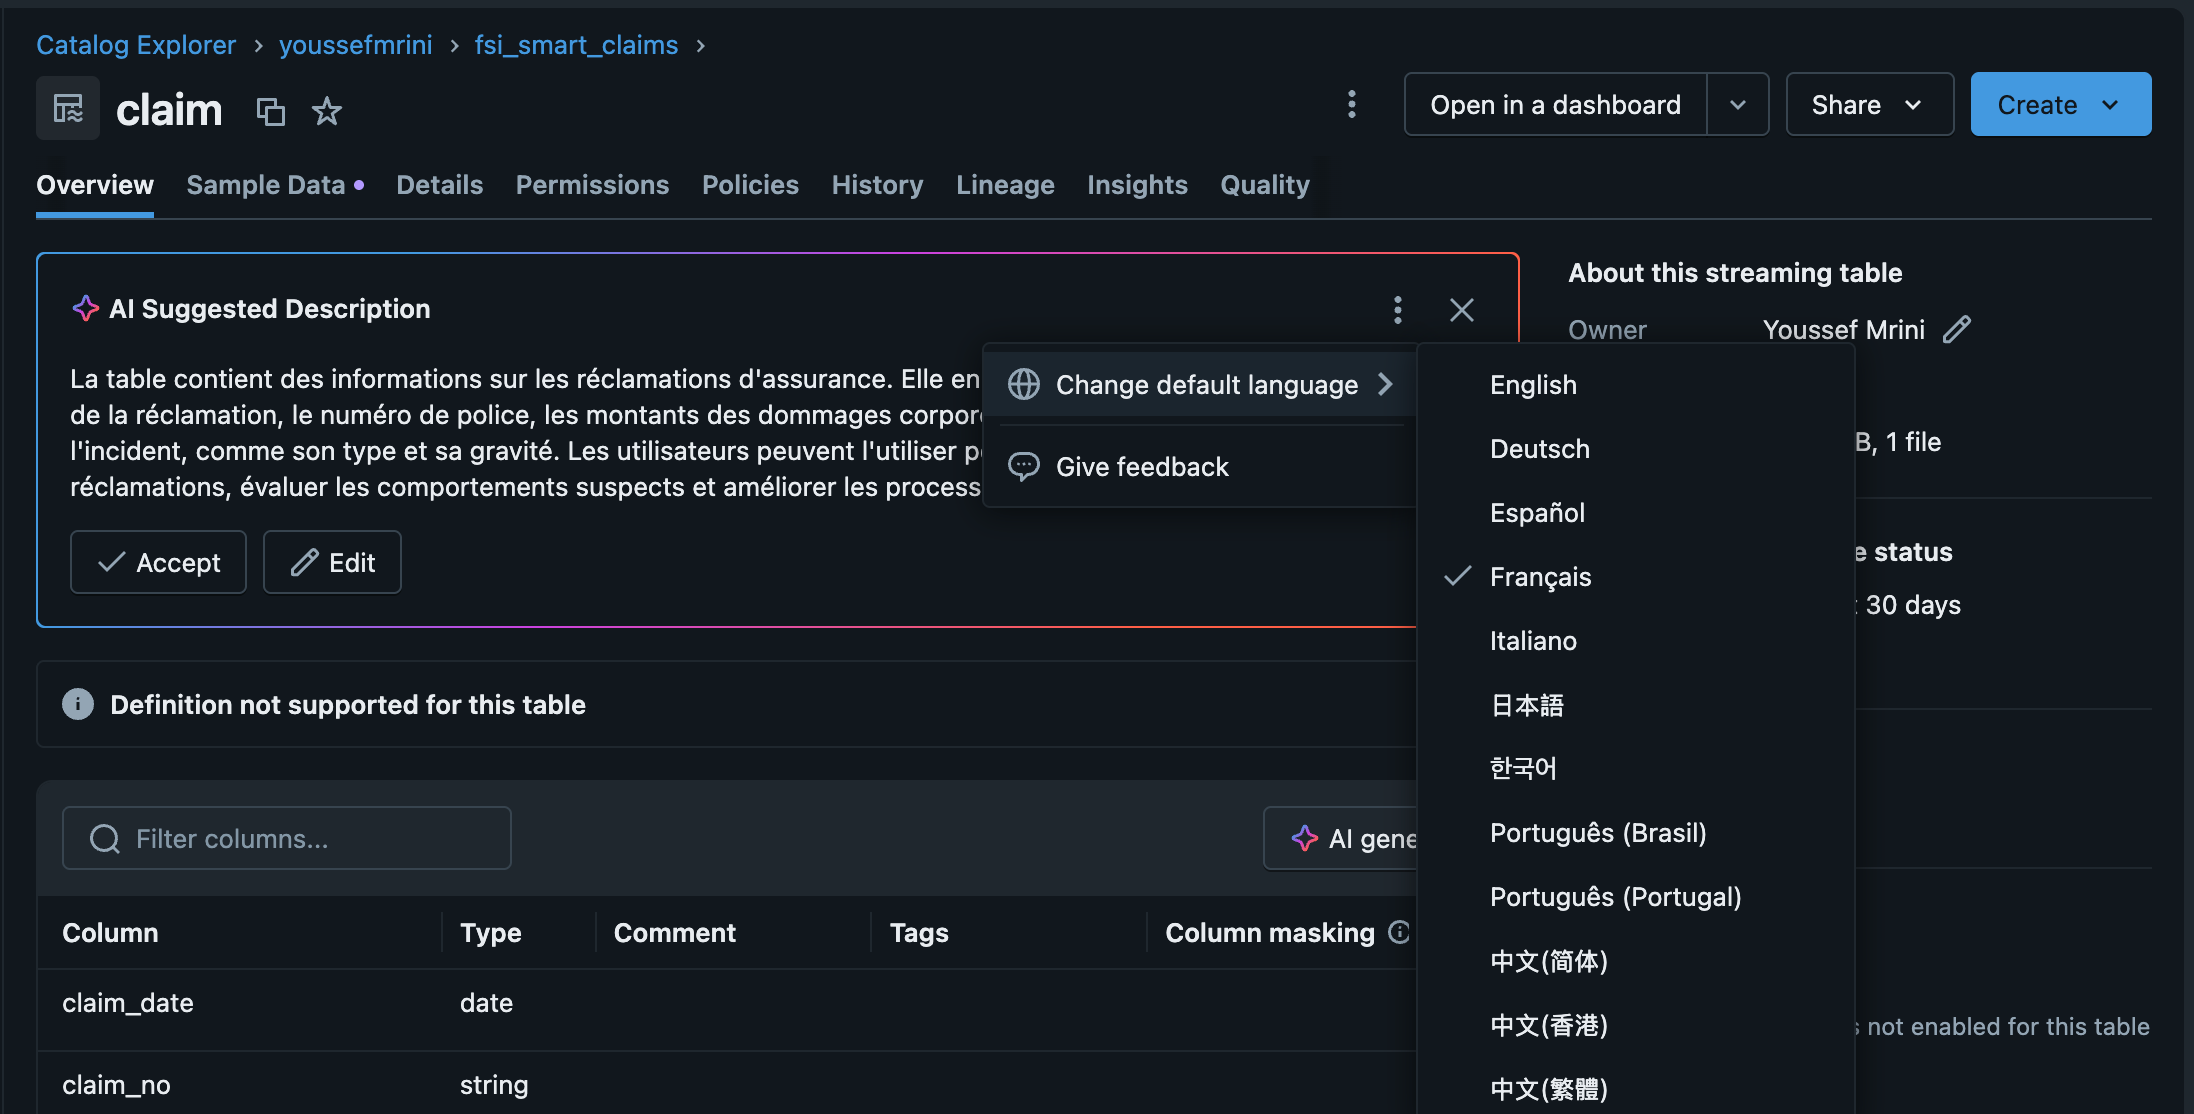
Task: Select Give feedback menu item
Action: (1200, 466)
